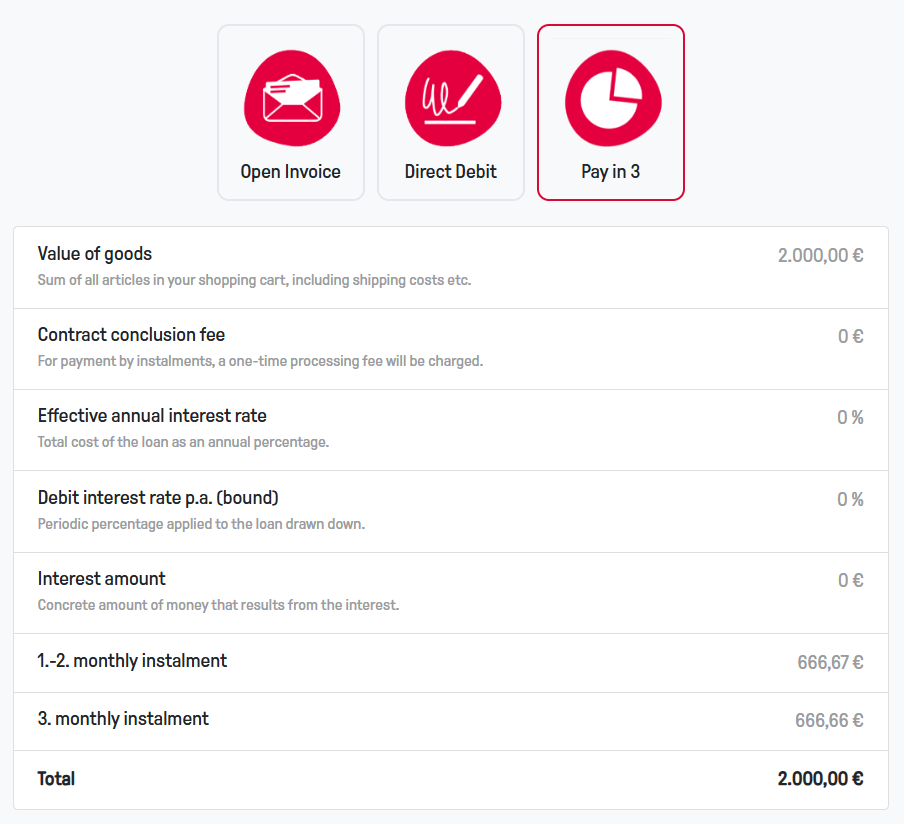Click the Open Invoice envelope icon

click(291, 98)
